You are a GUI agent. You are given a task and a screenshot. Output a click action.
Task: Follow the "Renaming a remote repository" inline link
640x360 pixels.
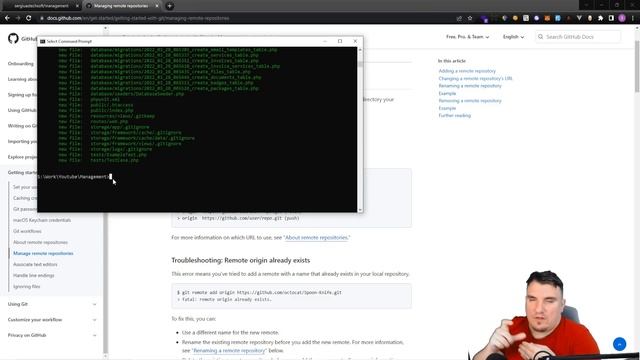pyautogui.click(x=229, y=351)
